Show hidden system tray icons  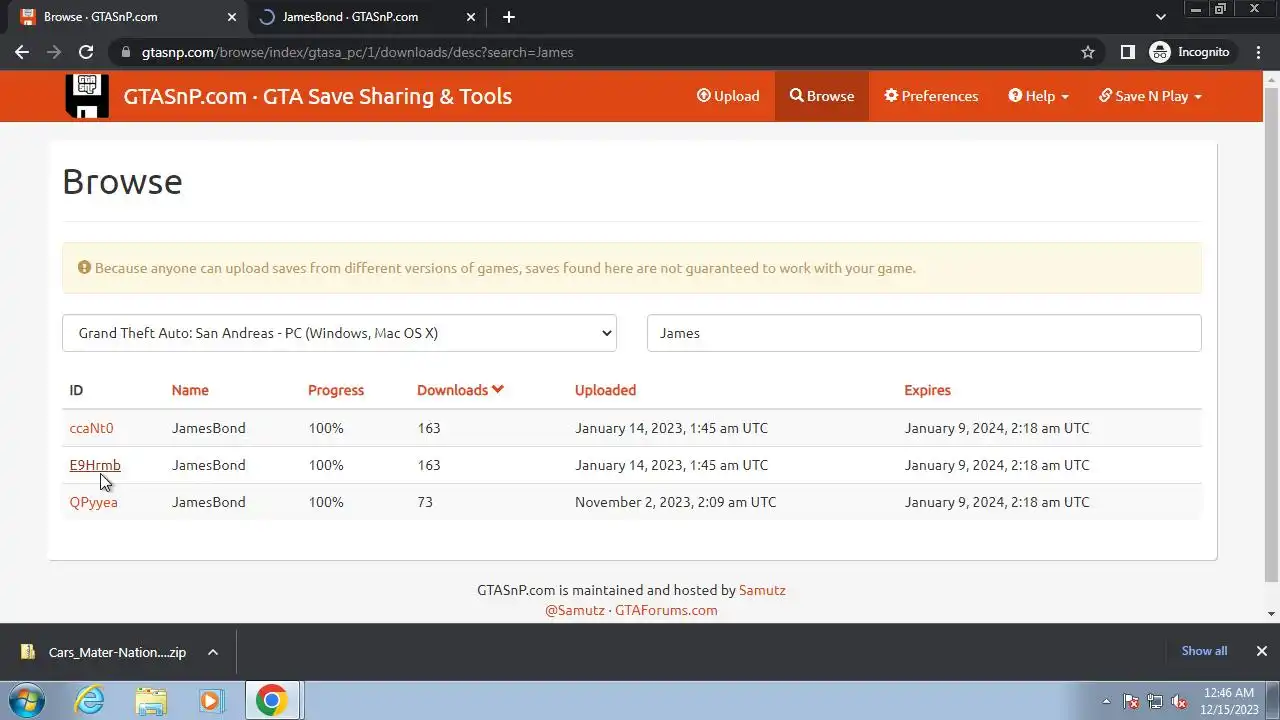pyautogui.click(x=1106, y=701)
